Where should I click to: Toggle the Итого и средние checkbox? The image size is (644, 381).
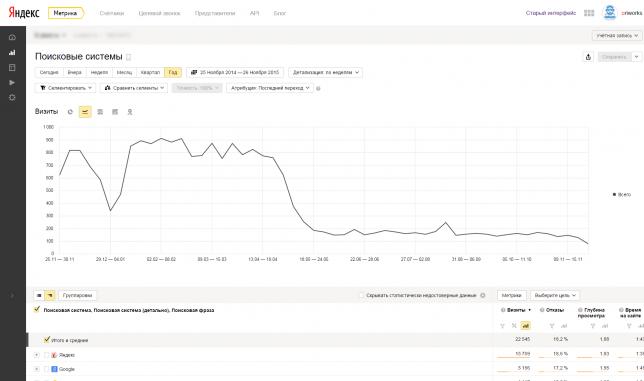(x=47, y=340)
